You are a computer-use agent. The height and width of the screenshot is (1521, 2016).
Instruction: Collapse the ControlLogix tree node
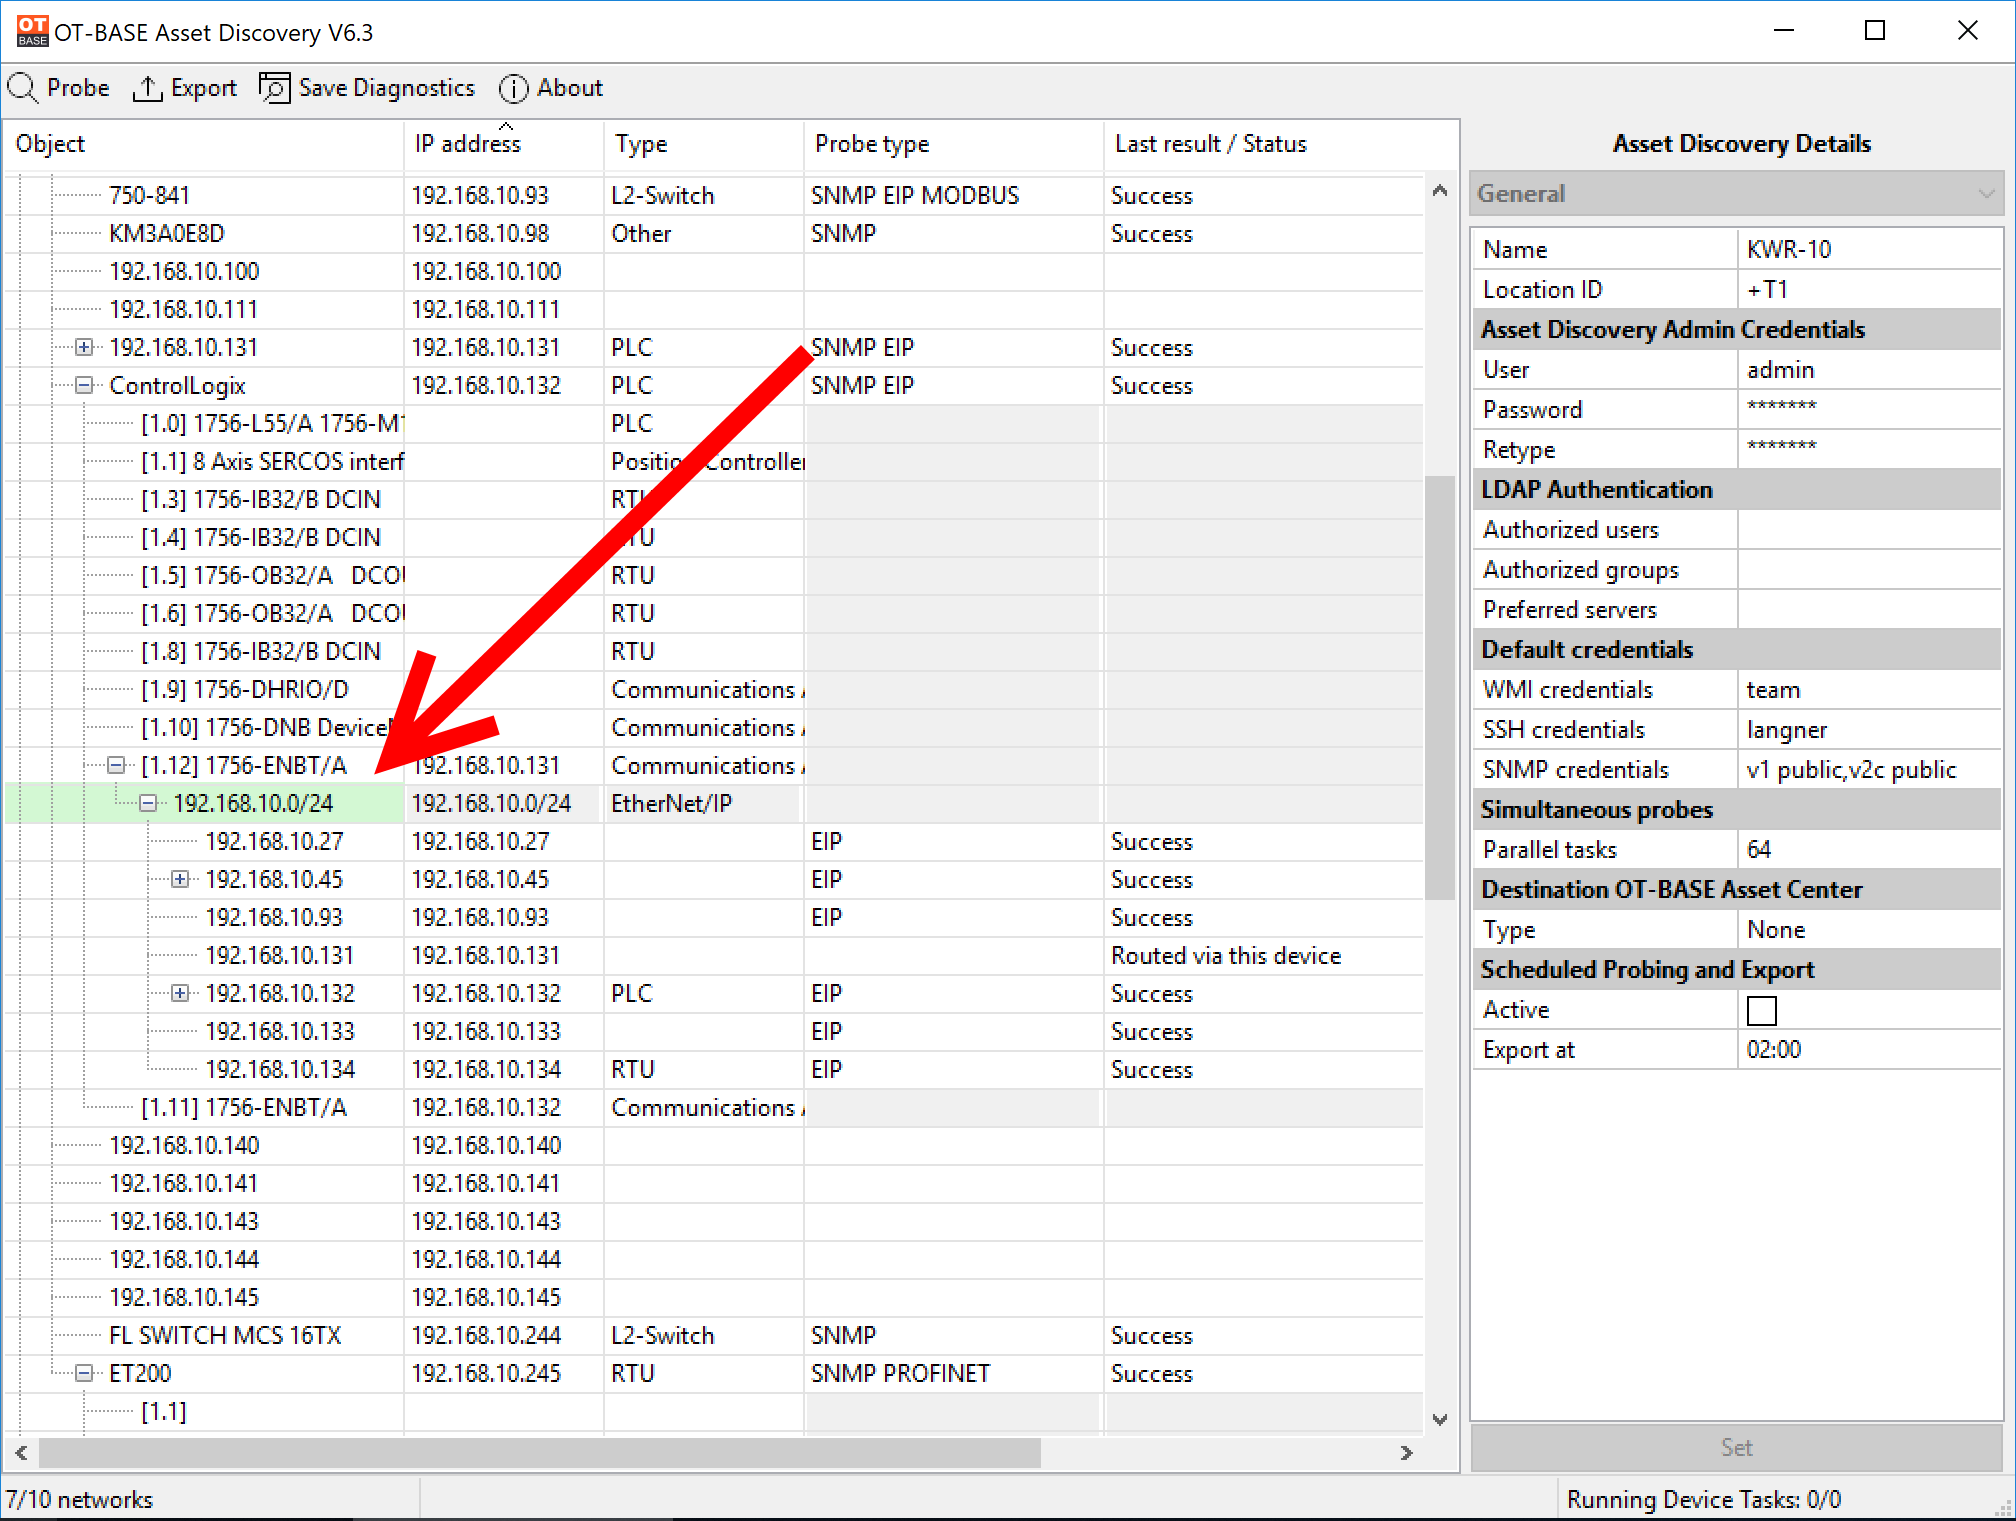tap(84, 385)
